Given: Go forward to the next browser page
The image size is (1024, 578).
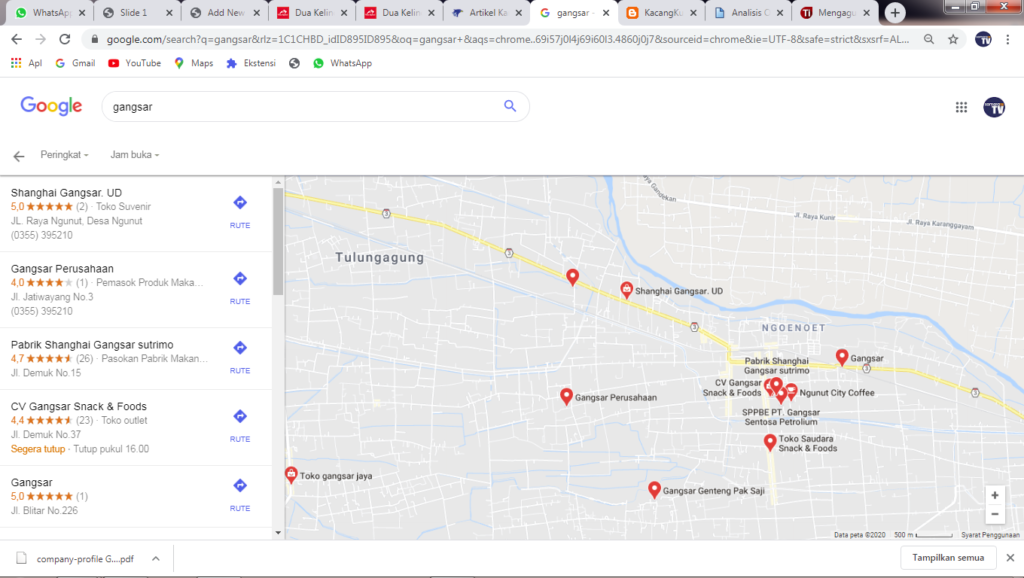Looking at the screenshot, I should coord(40,39).
